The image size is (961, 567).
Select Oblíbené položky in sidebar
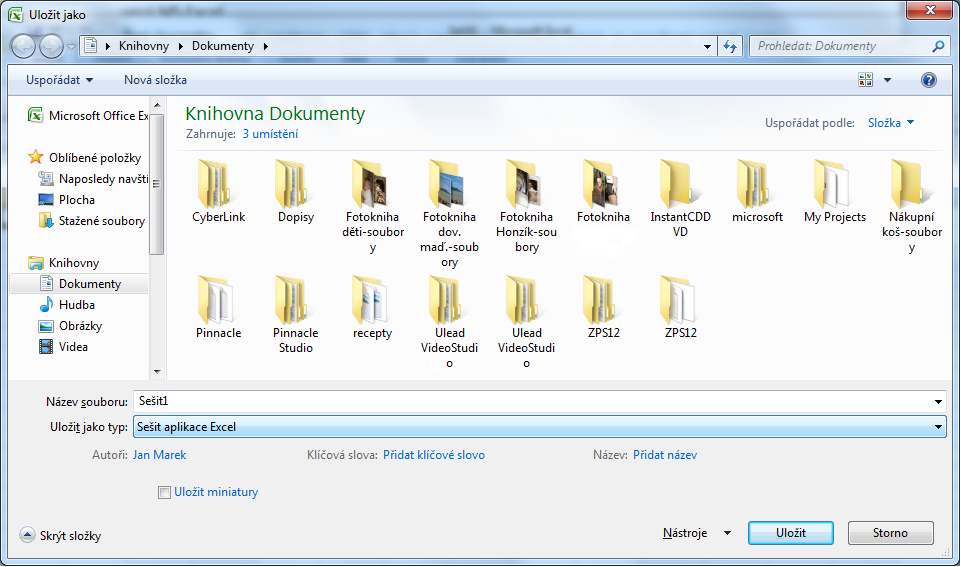85,158
